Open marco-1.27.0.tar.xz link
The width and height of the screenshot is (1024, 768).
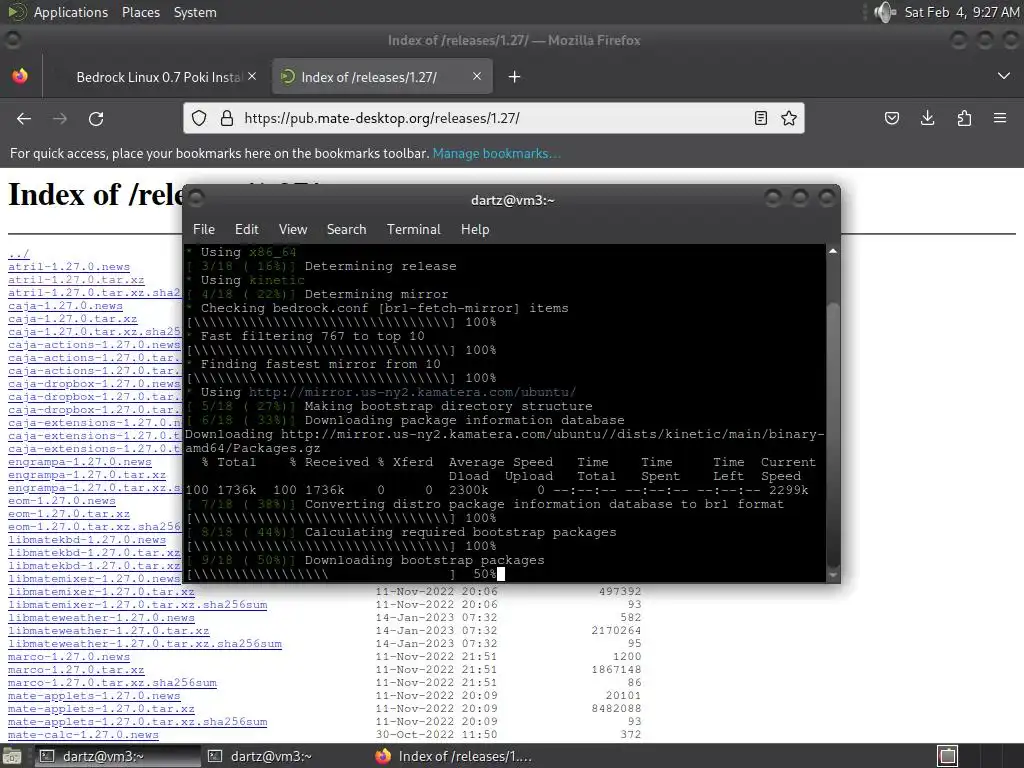pyautogui.click(x=76, y=670)
